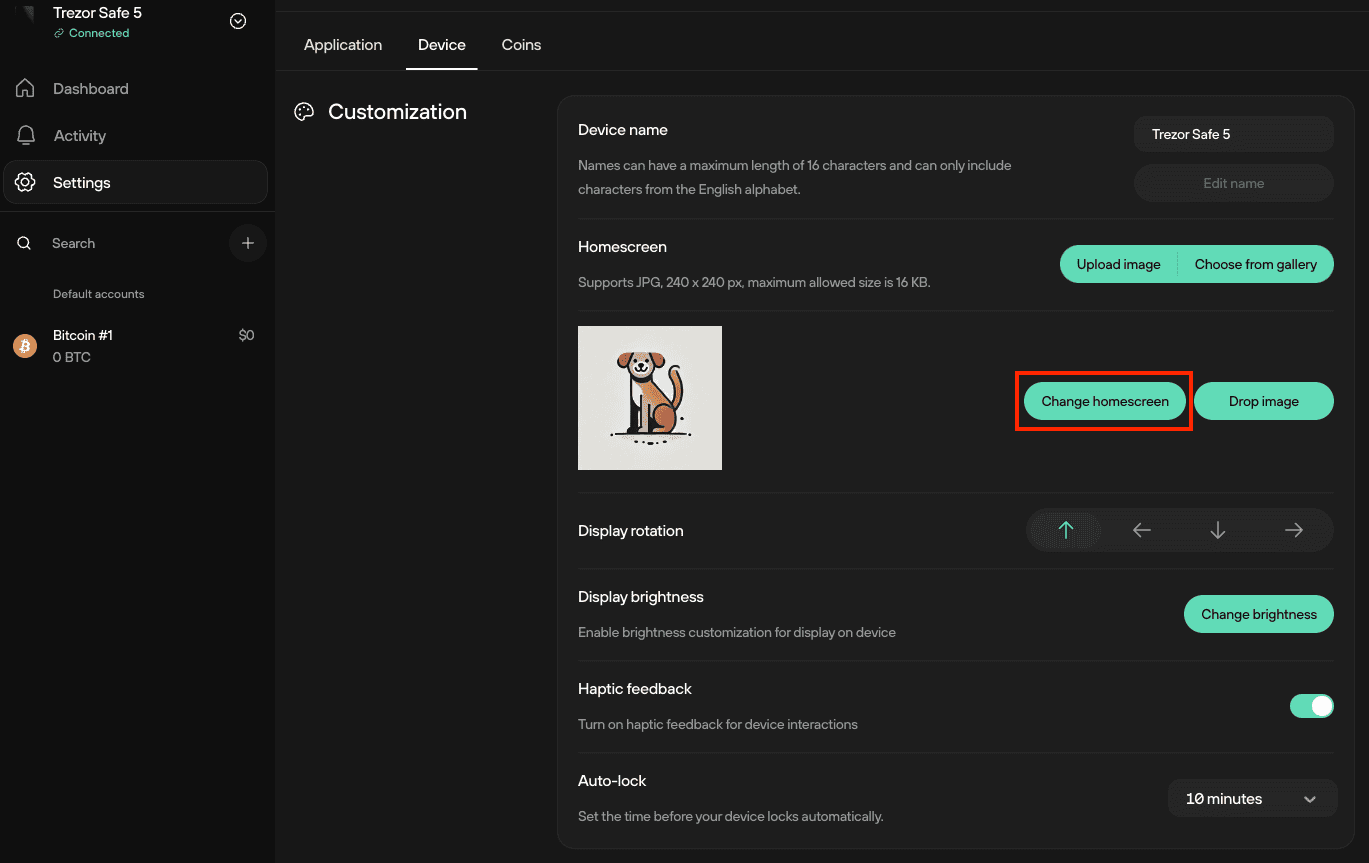Click the Upload image button

(1118, 264)
